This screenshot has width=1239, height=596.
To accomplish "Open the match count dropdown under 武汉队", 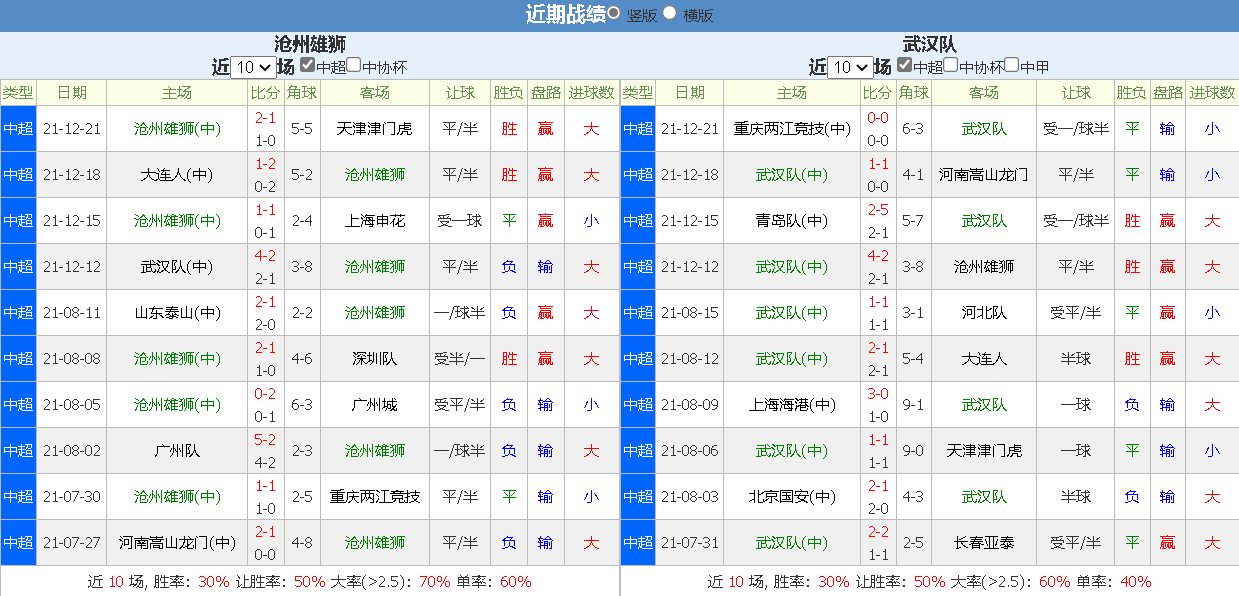I will click(x=850, y=67).
